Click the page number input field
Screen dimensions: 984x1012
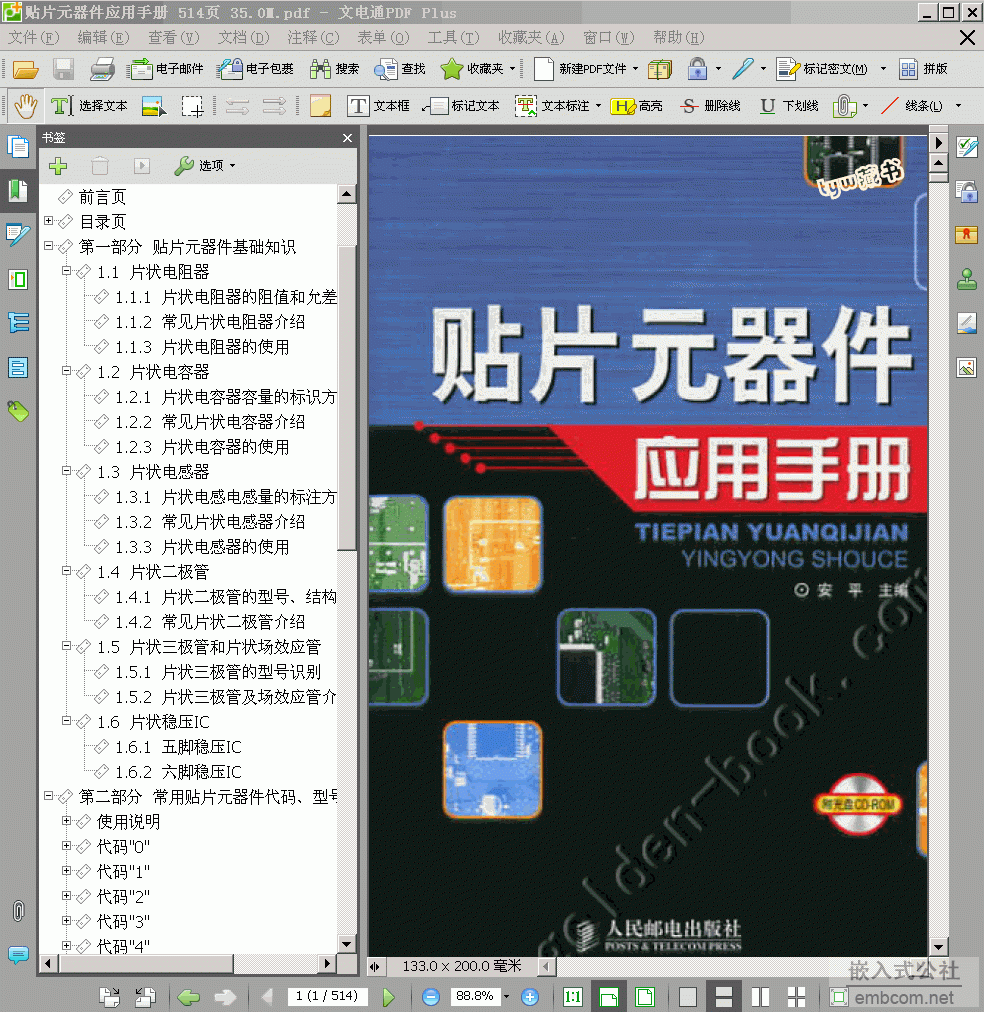[x=326, y=996]
